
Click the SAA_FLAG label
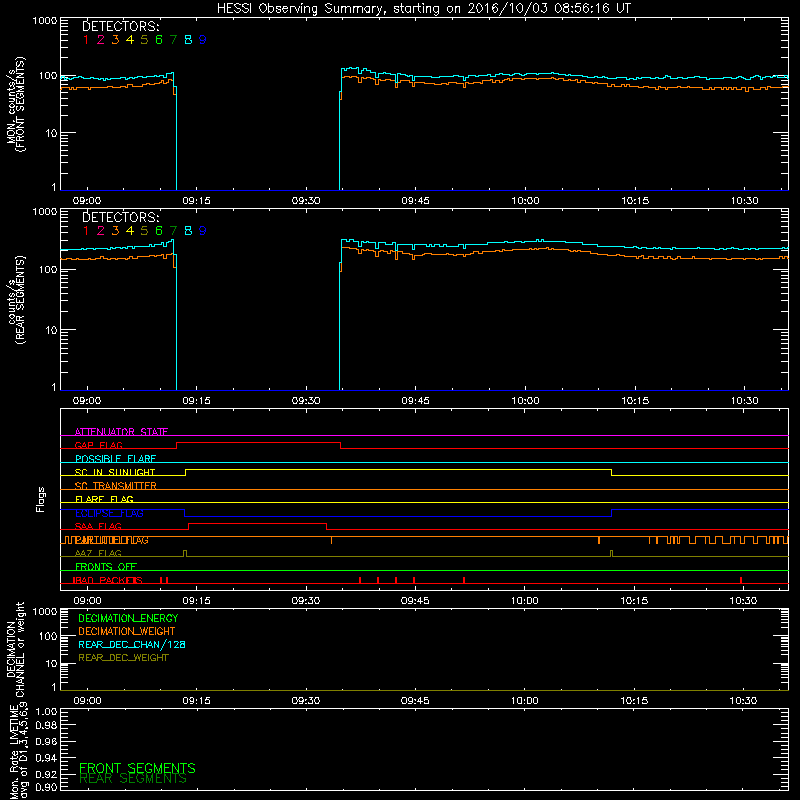[x=98, y=526]
